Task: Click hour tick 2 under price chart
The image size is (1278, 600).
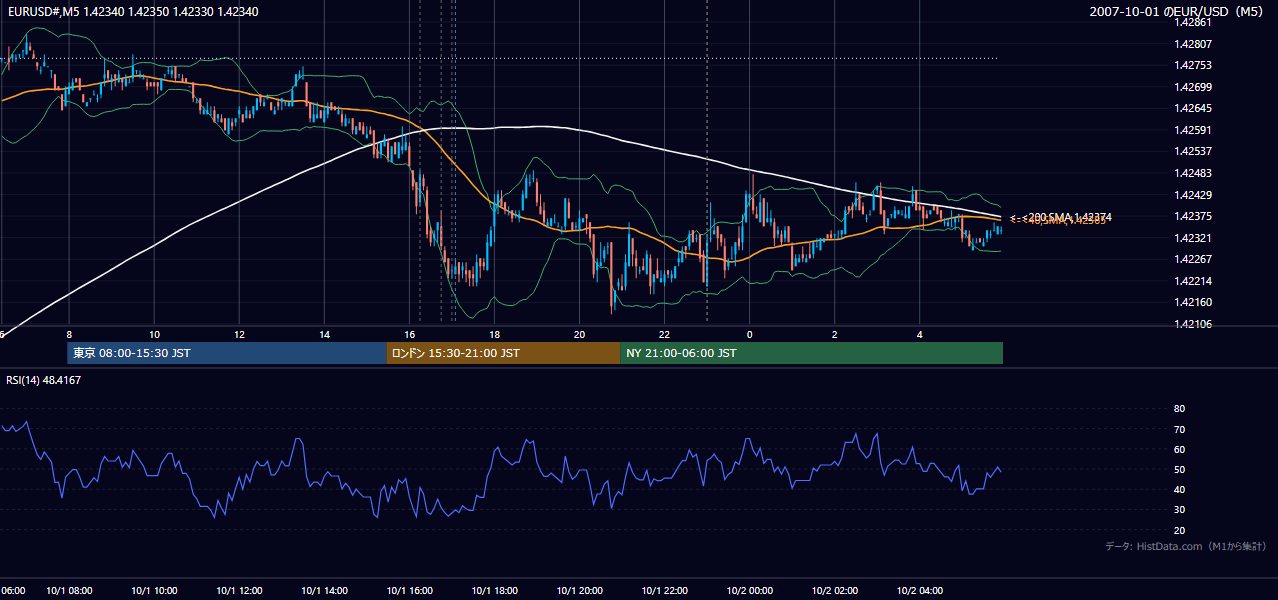Action: [835, 334]
